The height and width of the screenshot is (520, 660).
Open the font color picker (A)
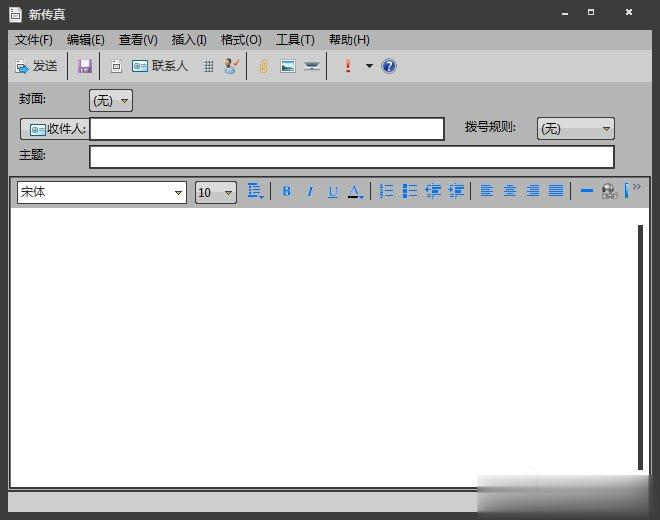click(x=355, y=192)
